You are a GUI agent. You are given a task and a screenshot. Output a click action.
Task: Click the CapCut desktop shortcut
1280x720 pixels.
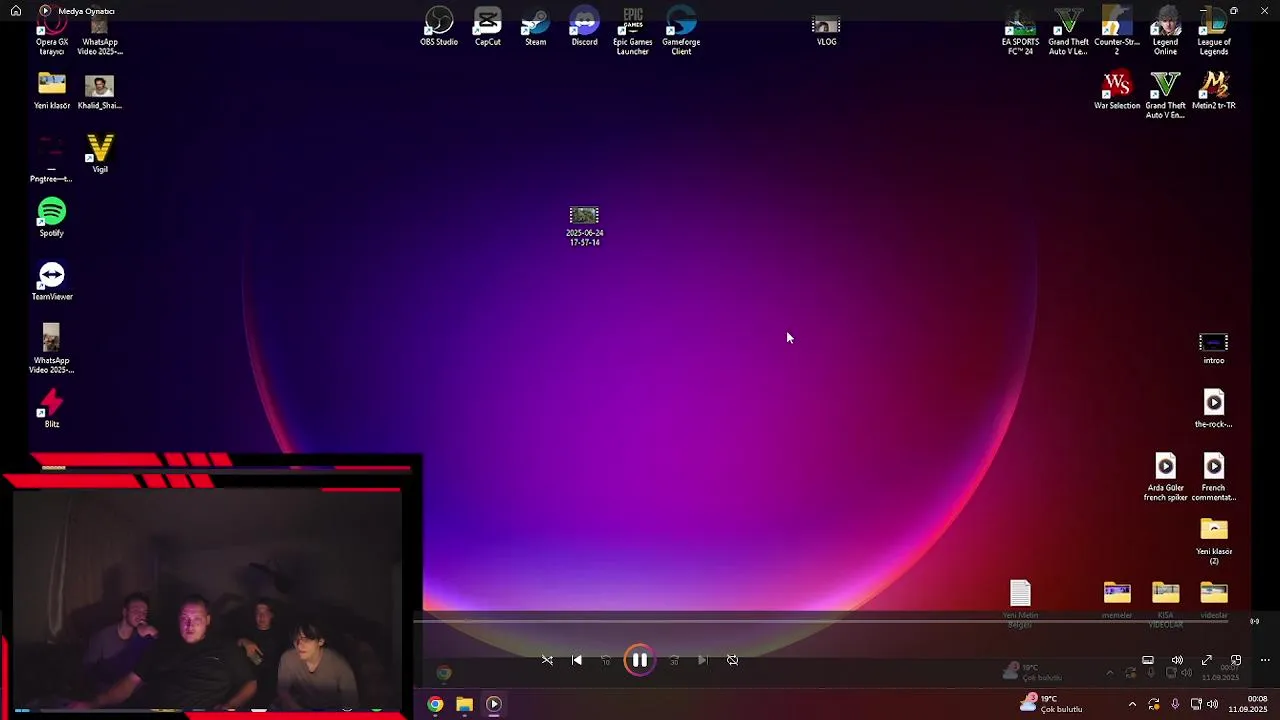coord(488,27)
